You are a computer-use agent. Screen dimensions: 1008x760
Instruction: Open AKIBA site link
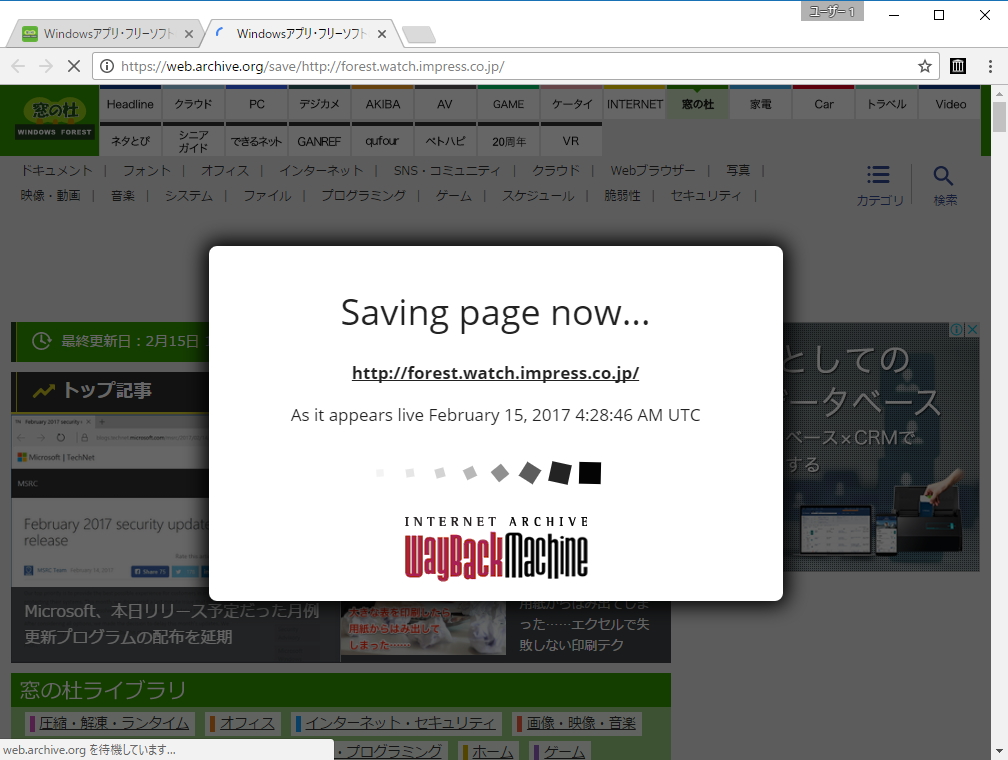click(382, 104)
